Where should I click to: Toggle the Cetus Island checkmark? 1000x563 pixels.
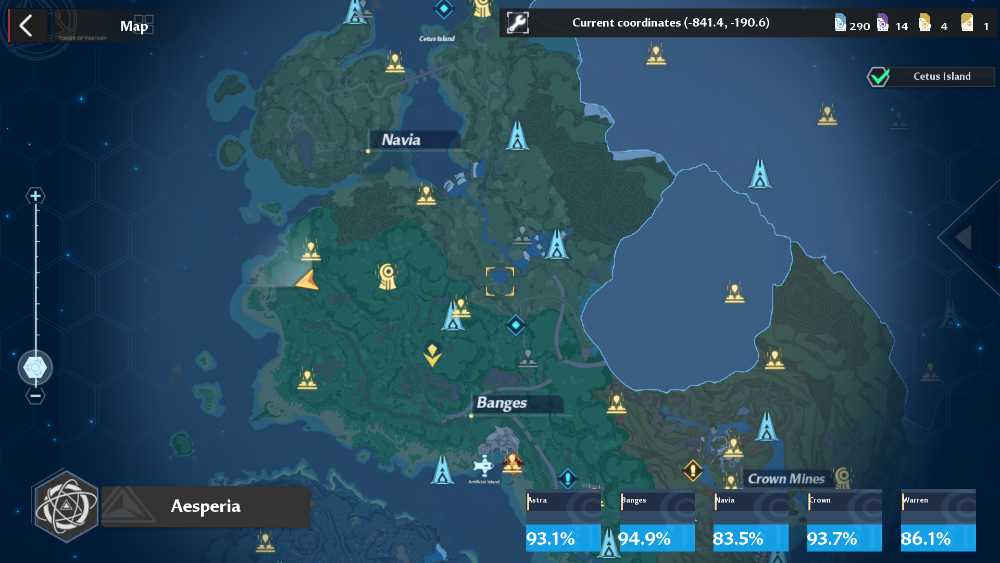click(x=878, y=77)
